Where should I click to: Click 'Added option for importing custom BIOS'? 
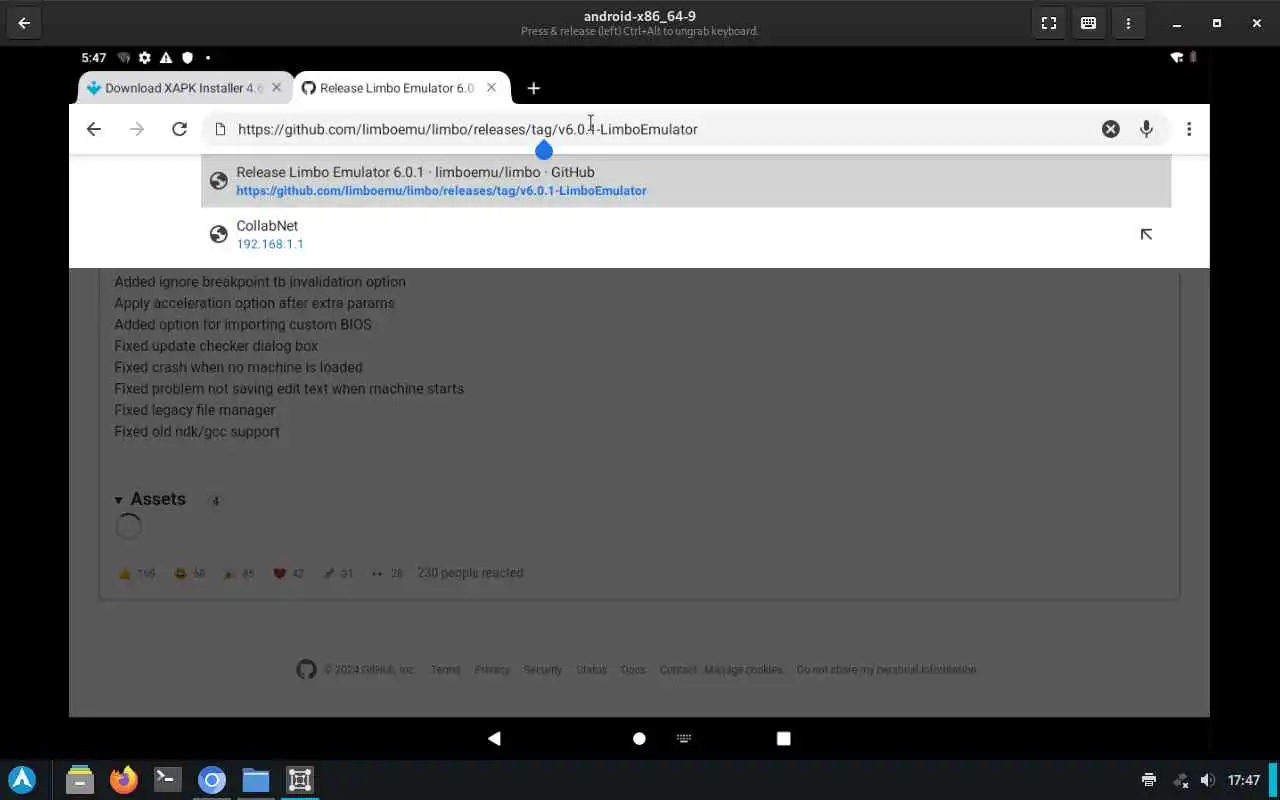243,324
